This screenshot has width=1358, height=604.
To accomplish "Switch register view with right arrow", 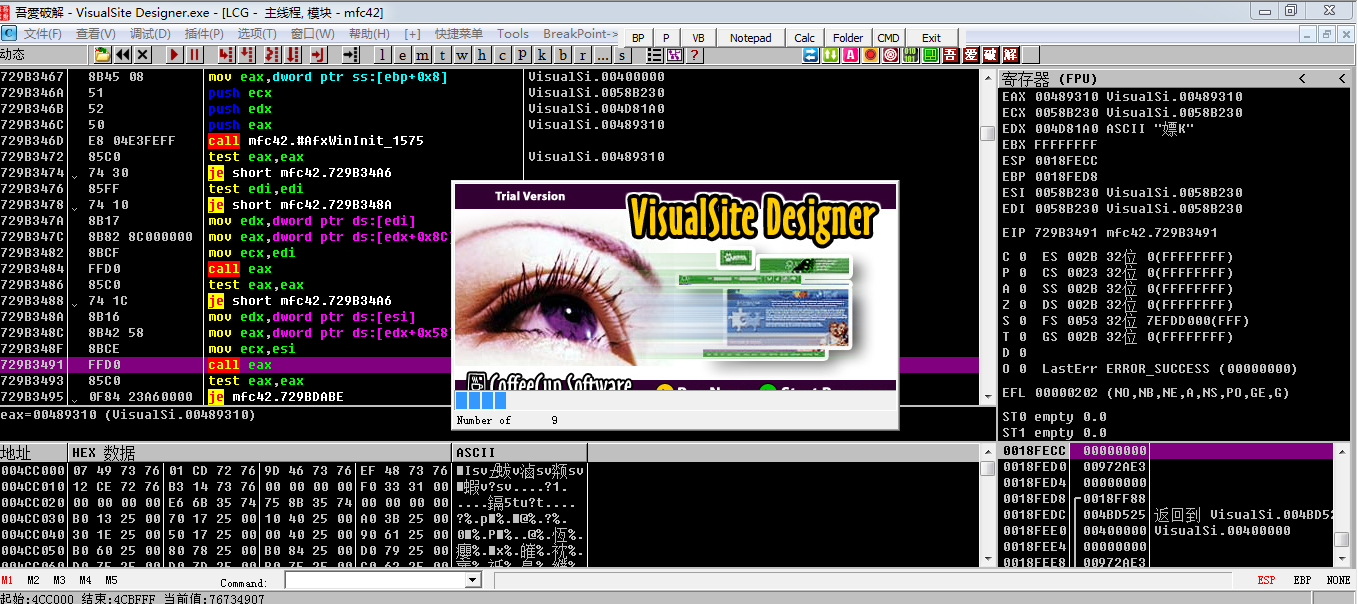I will coord(1342,78).
